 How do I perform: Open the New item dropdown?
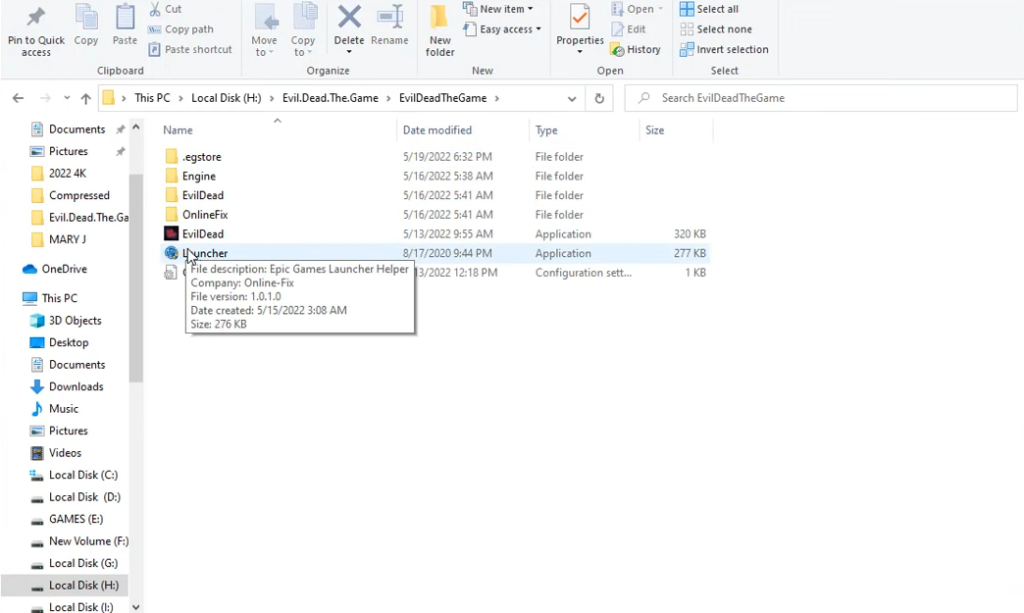point(498,9)
